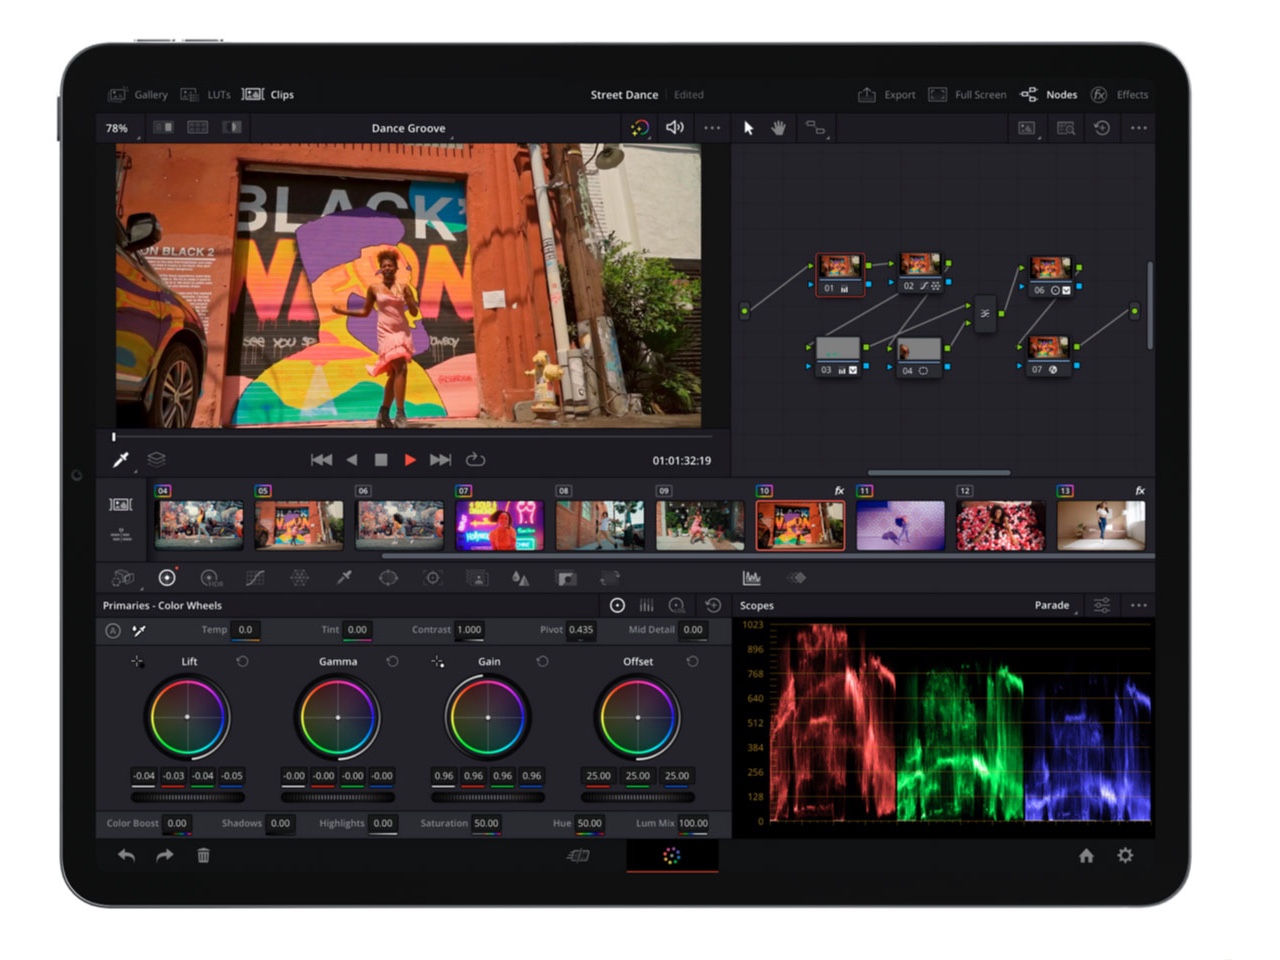Toggle the Clips thumbnail strip
1280x960 pixels.
[268, 94]
